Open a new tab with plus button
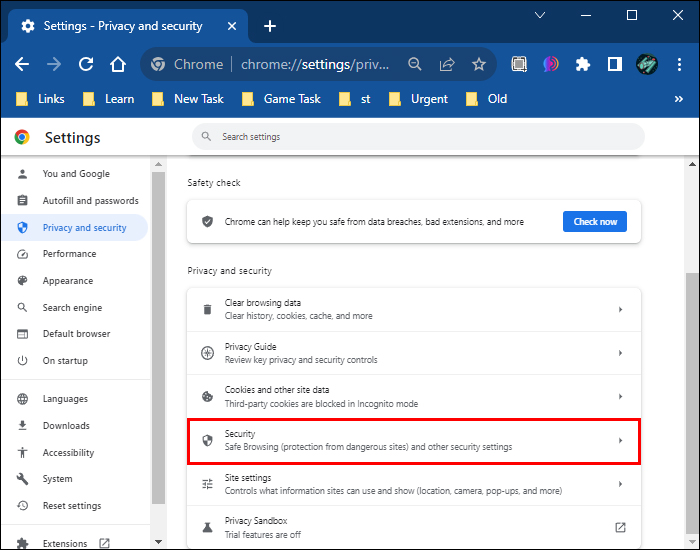 coord(269,26)
